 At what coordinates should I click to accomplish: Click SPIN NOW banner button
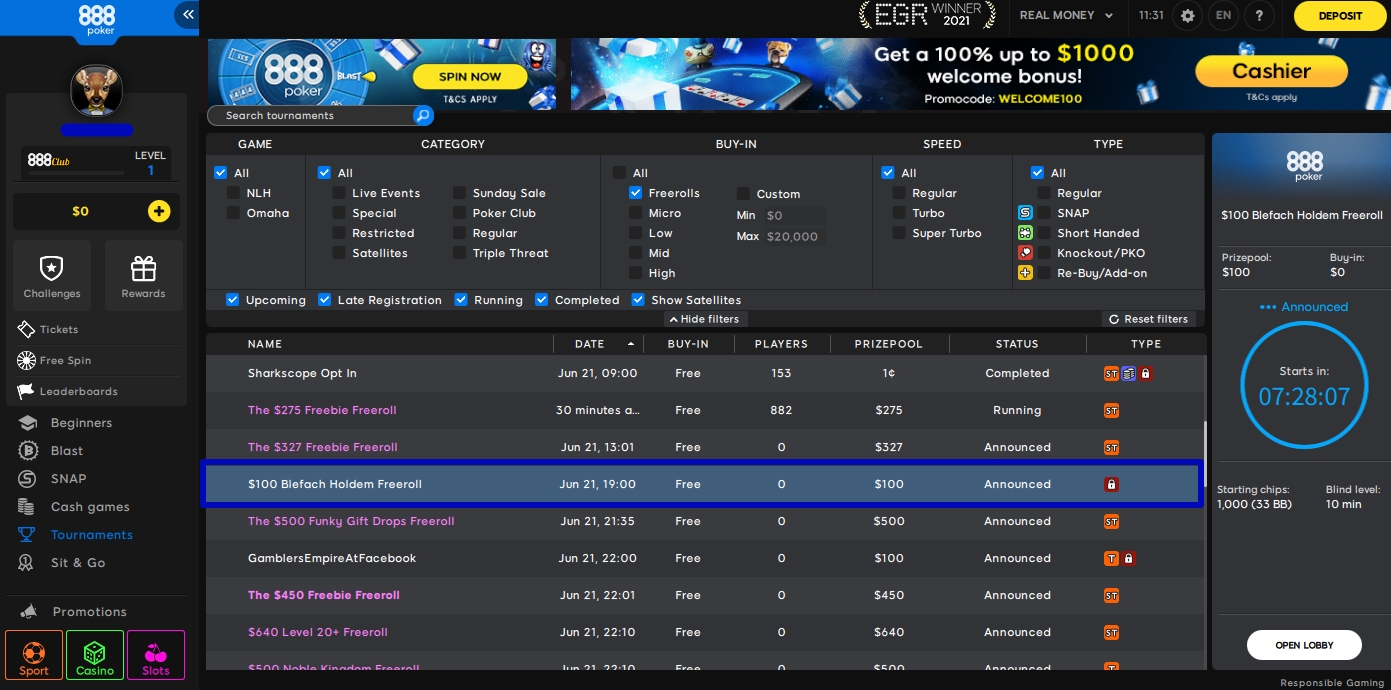(470, 77)
